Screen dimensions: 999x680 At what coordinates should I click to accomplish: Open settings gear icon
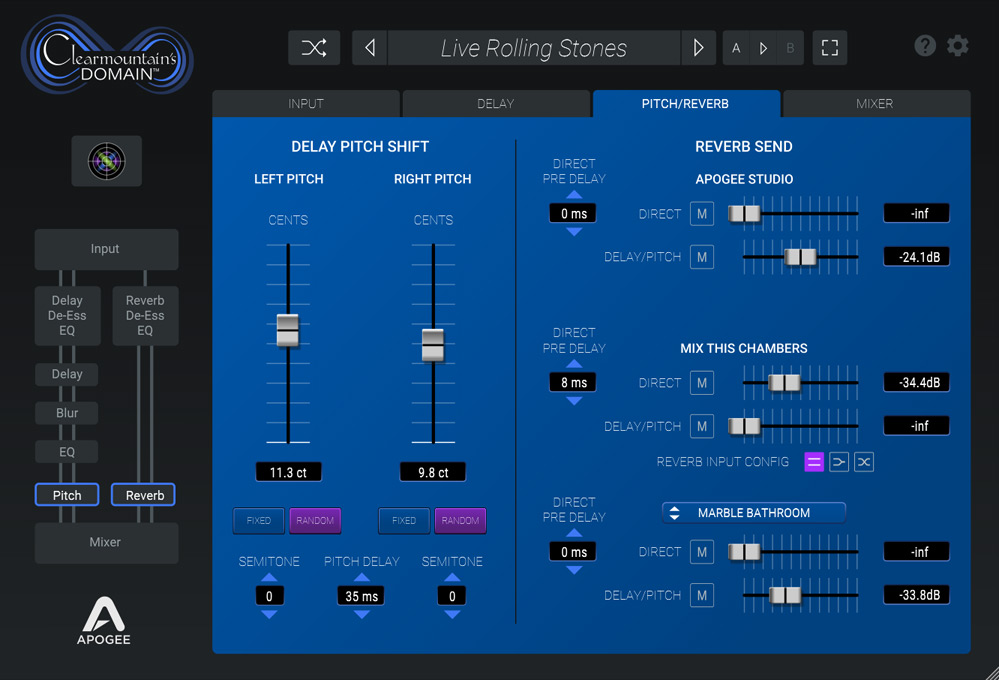click(x=958, y=46)
